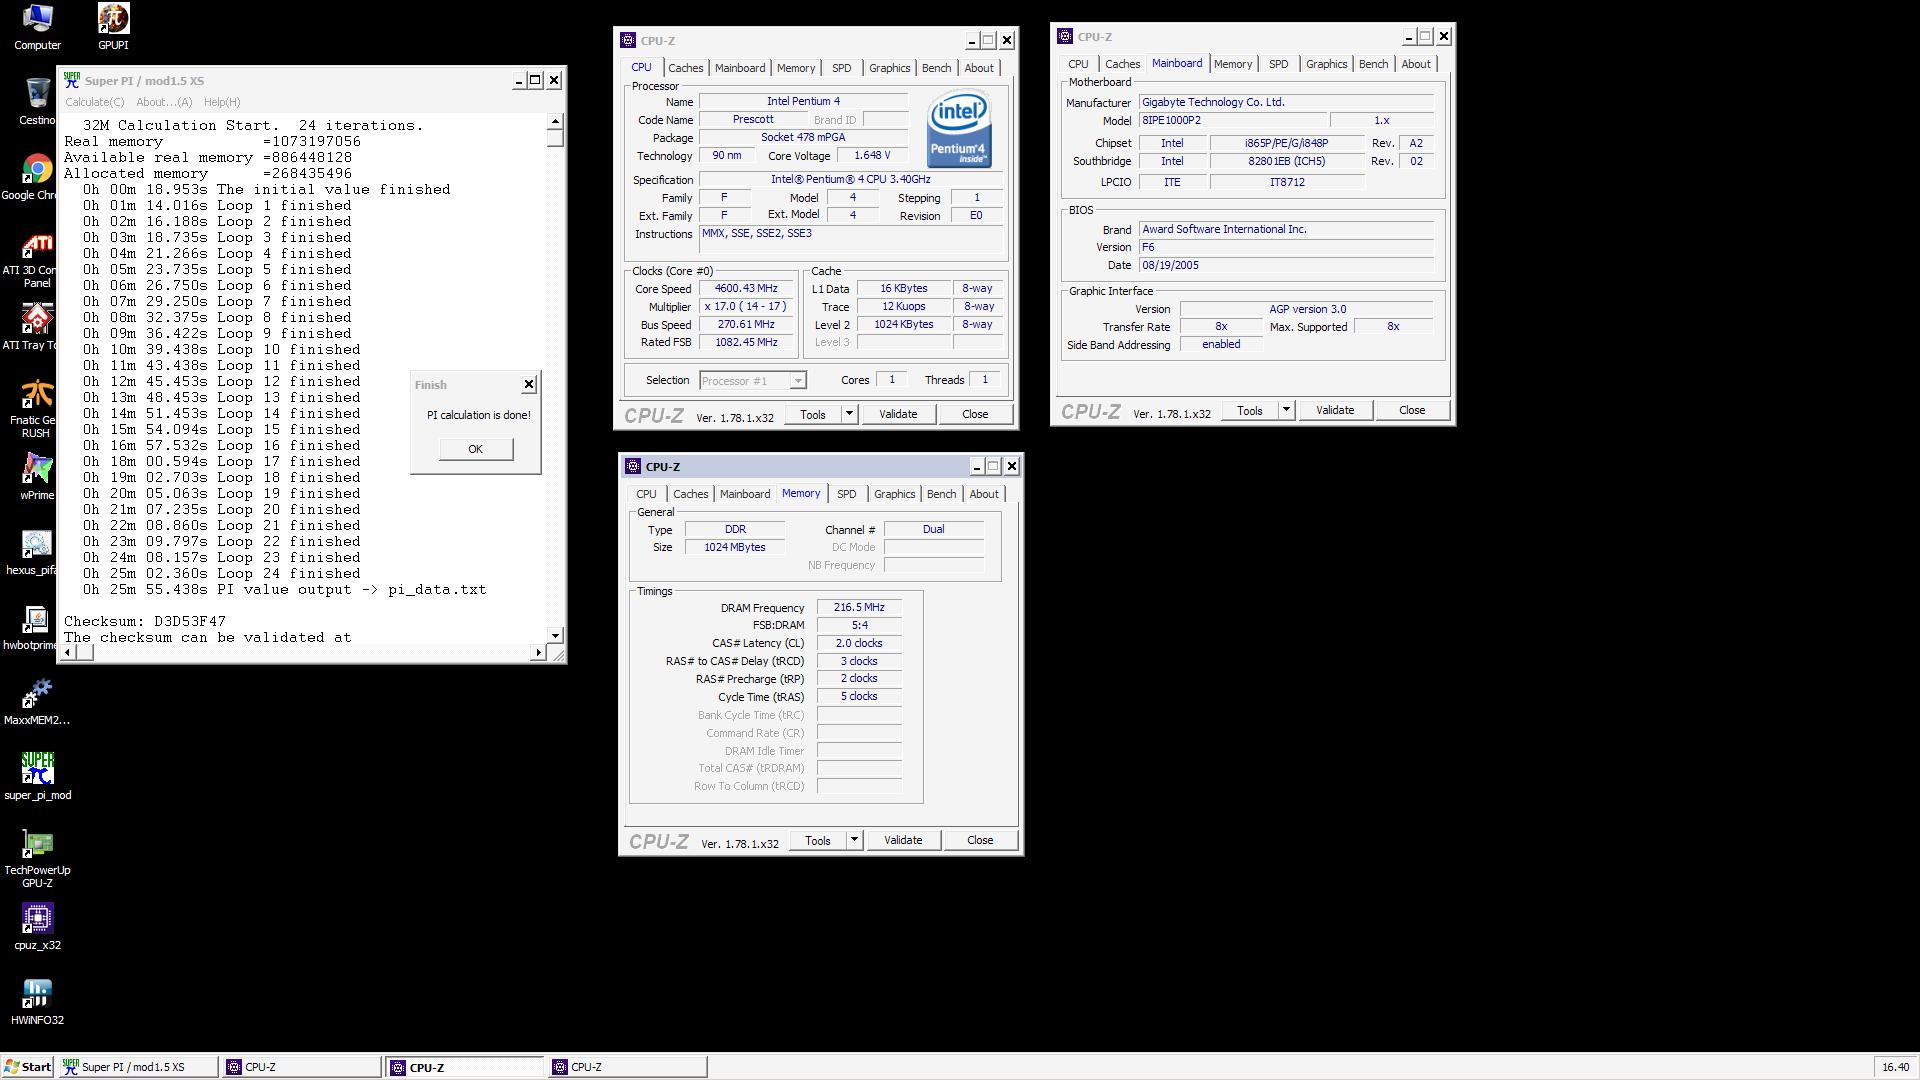
Task: Click Checksum: D3D53F47 line in Super PI
Action: [x=145, y=621]
